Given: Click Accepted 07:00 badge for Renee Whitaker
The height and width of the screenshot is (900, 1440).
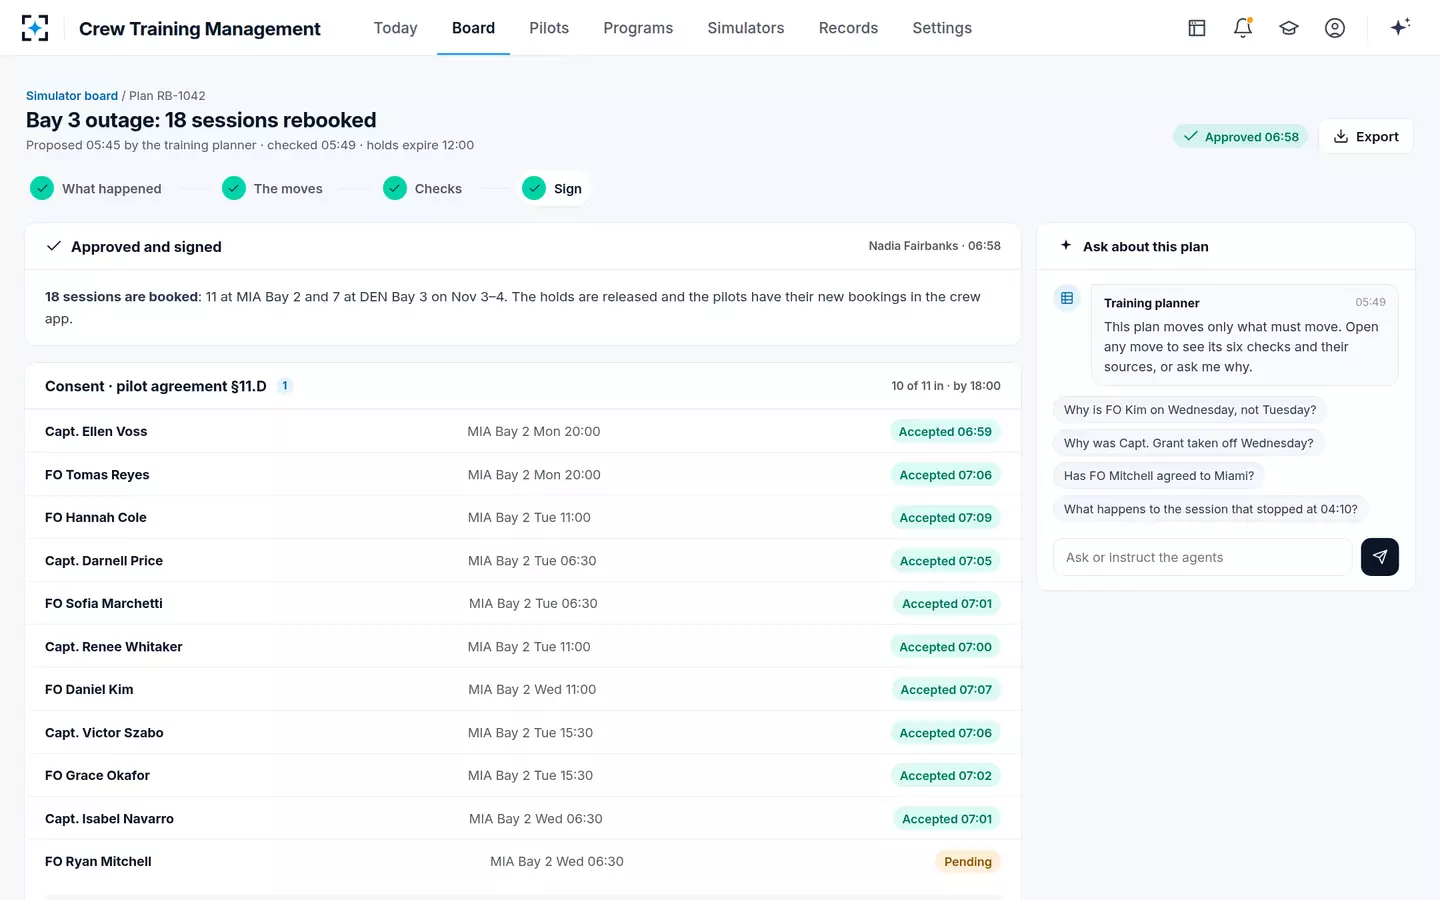Looking at the screenshot, I should point(945,647).
